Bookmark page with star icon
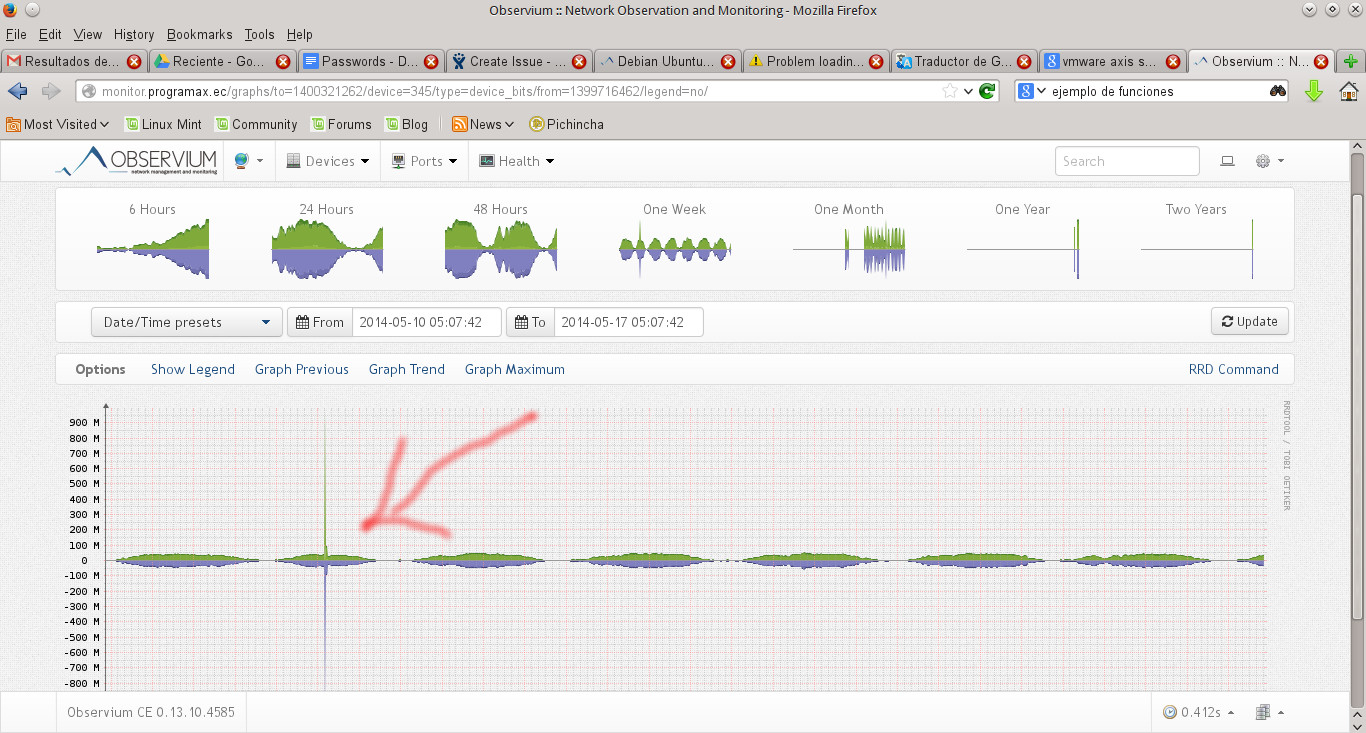Image resolution: width=1366 pixels, height=733 pixels. [949, 91]
